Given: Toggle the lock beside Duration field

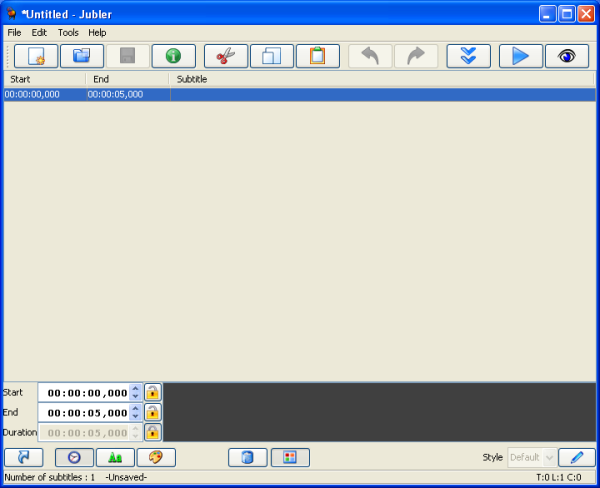Looking at the screenshot, I should [x=153, y=433].
